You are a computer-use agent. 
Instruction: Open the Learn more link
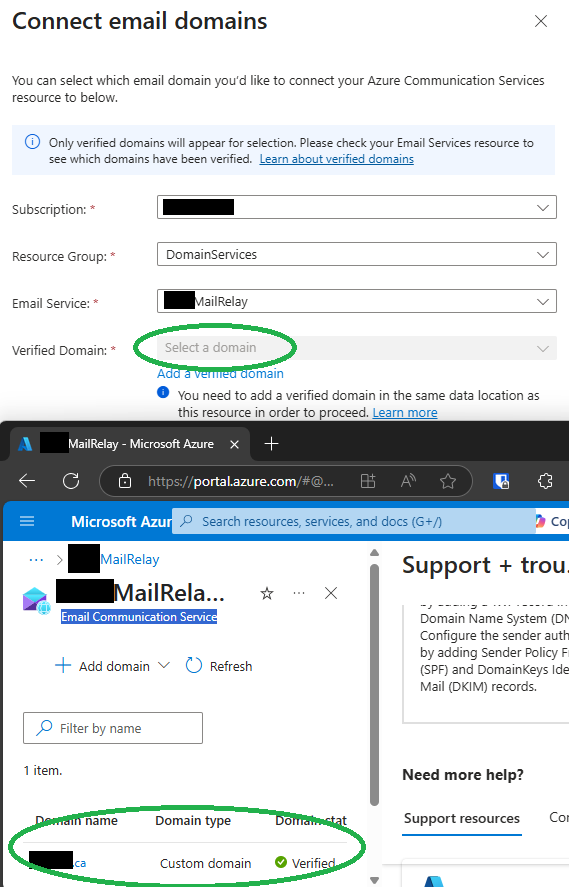[405, 413]
